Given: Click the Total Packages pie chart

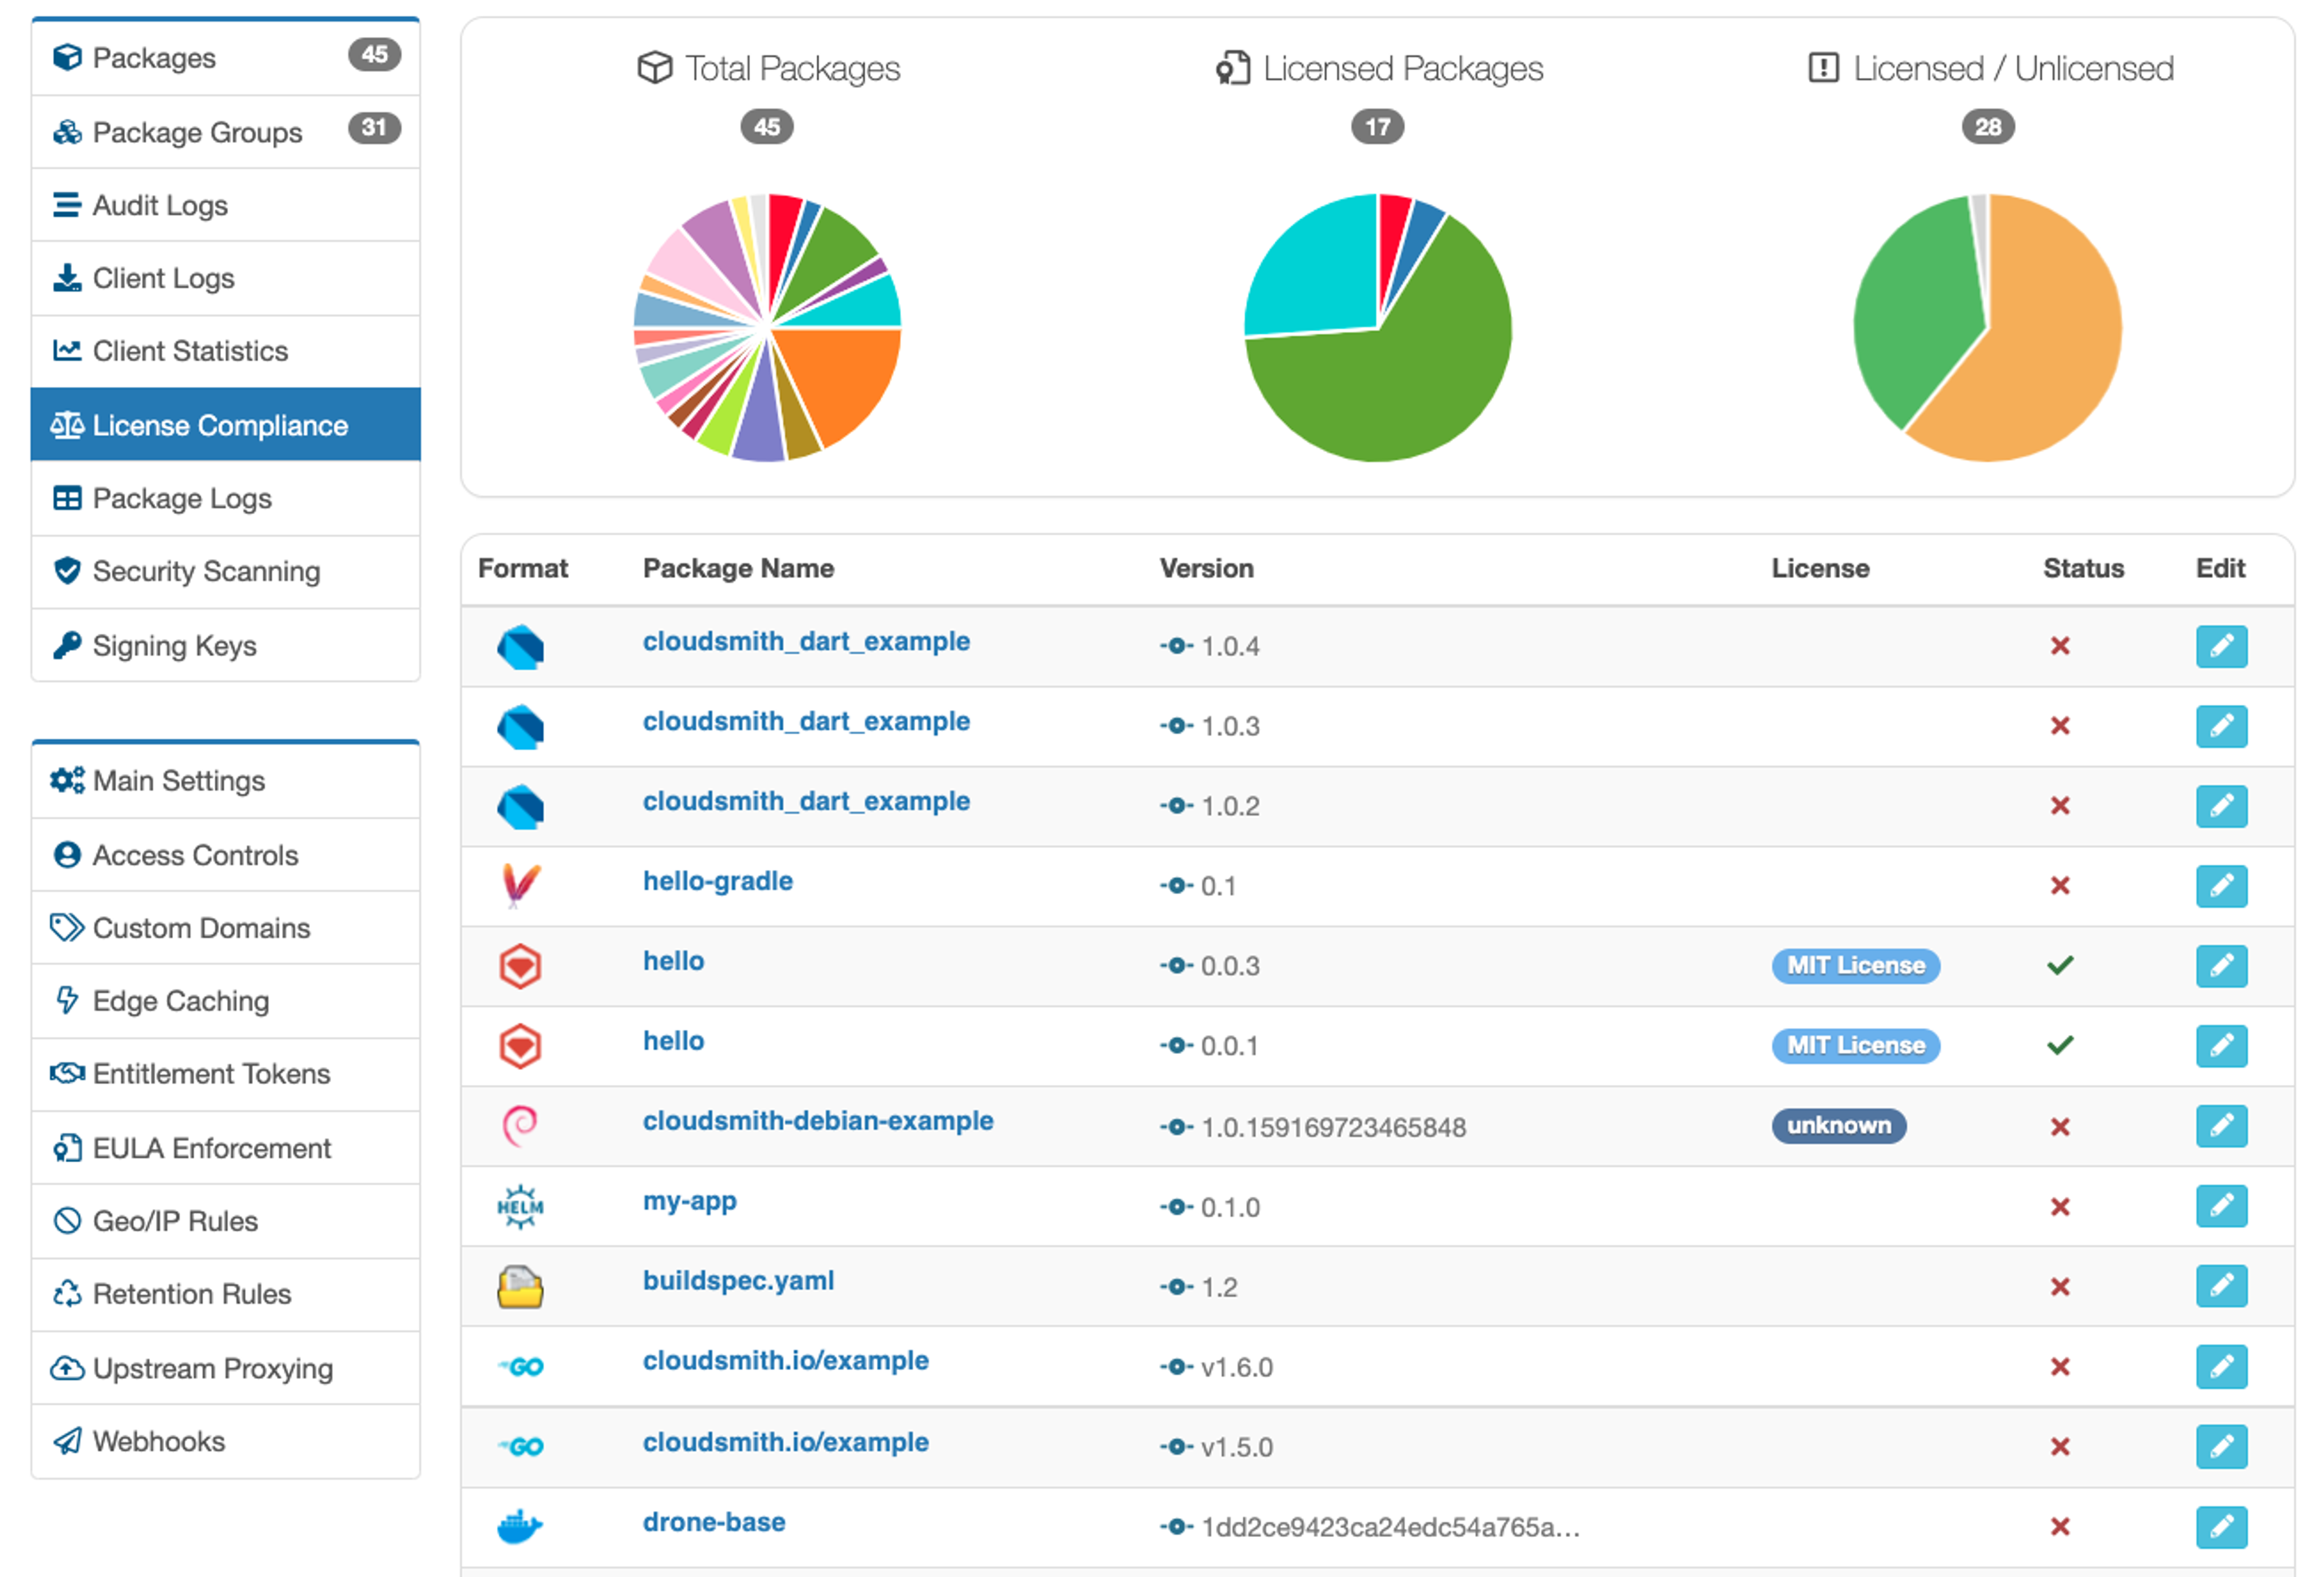Looking at the screenshot, I should tap(767, 327).
